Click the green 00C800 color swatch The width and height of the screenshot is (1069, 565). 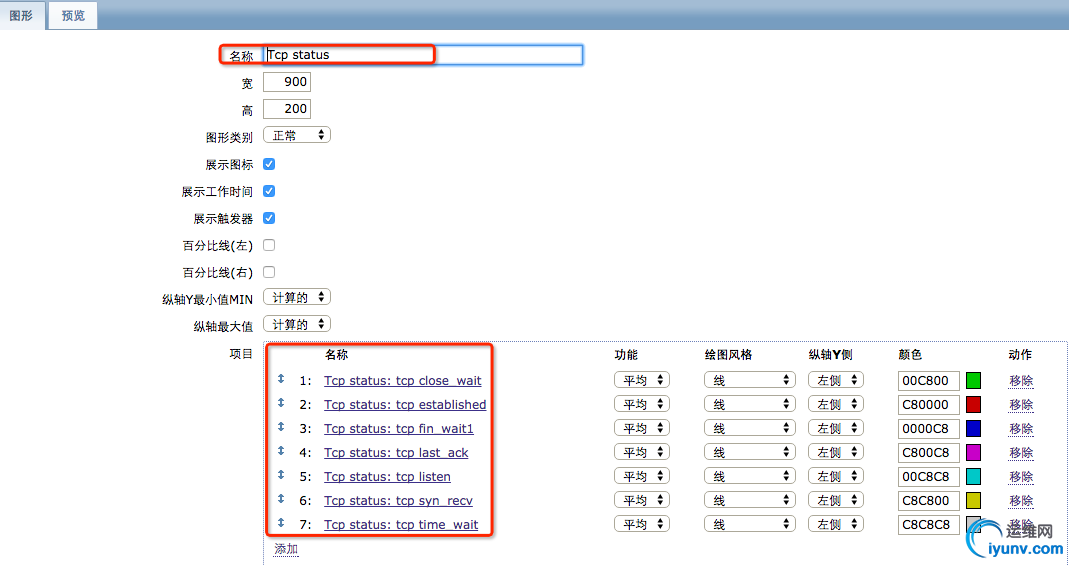(974, 380)
